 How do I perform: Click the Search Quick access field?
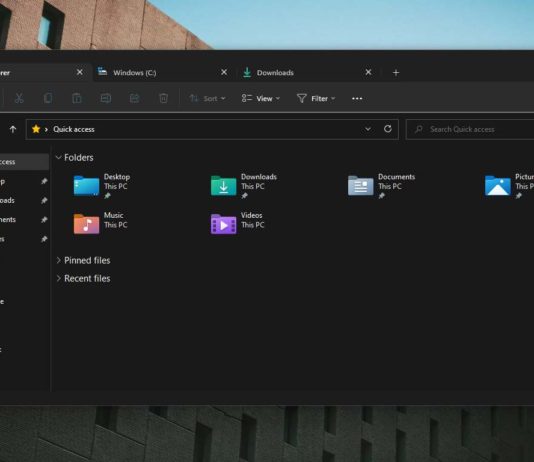(x=470, y=129)
